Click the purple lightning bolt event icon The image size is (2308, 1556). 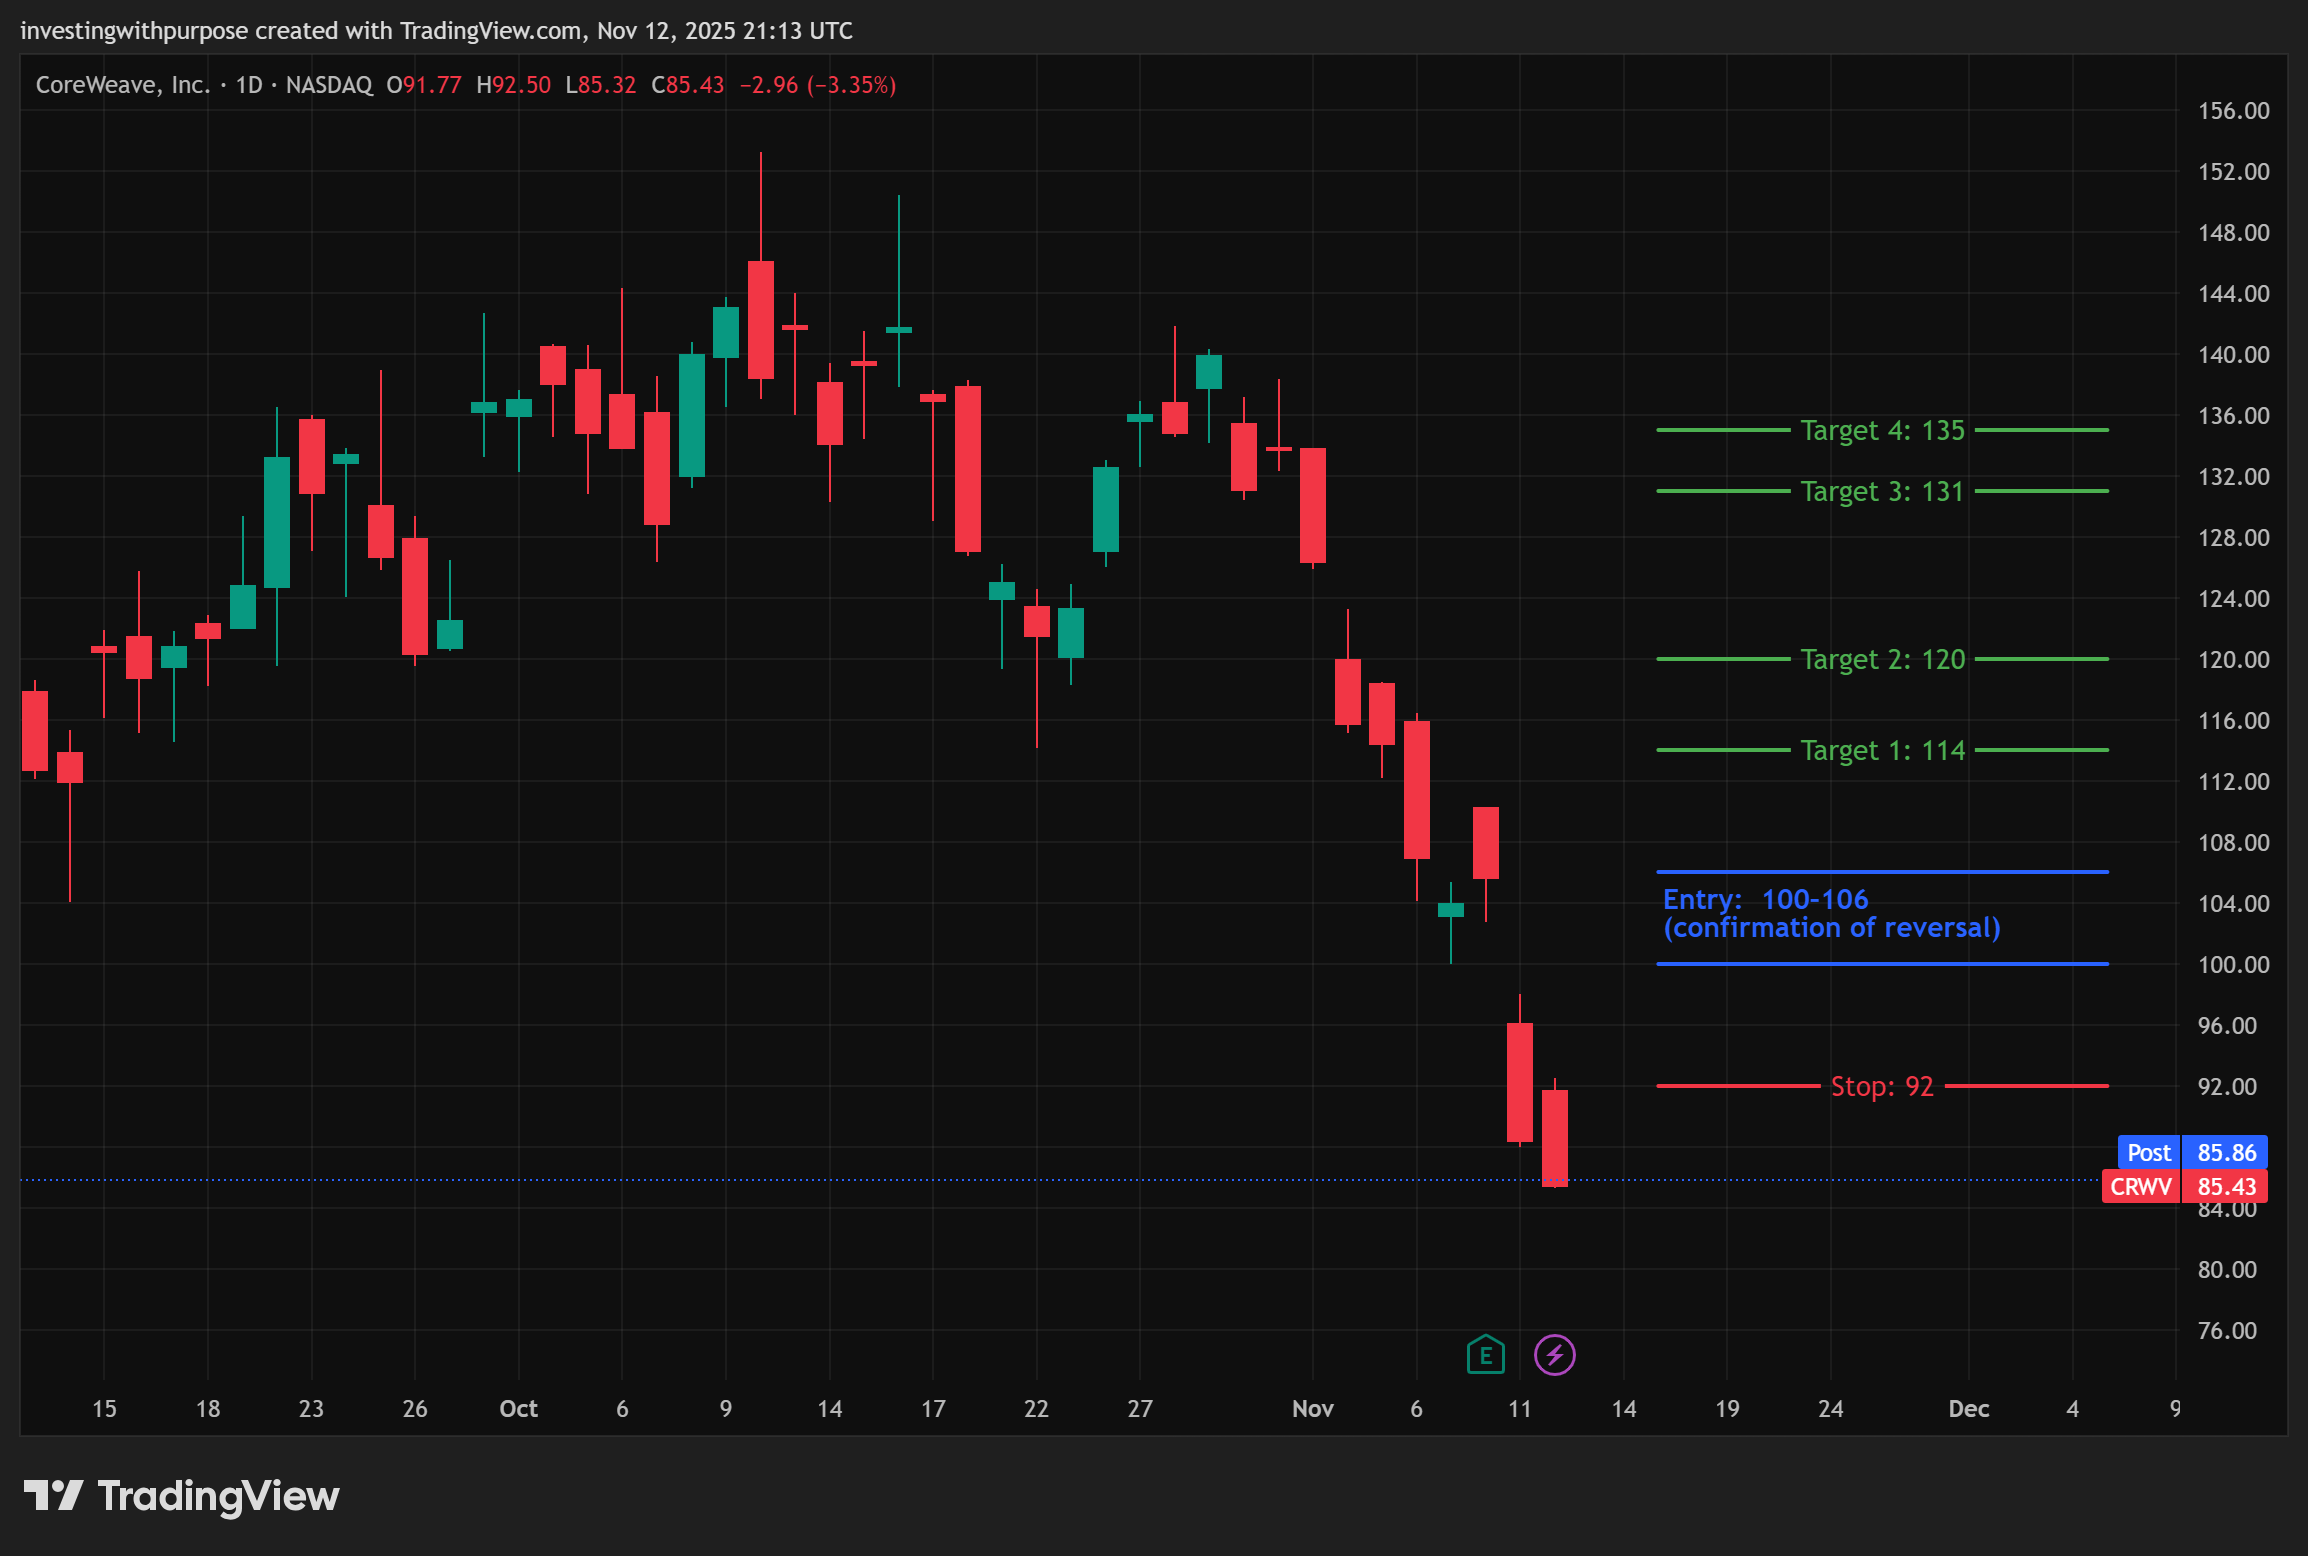[1554, 1355]
